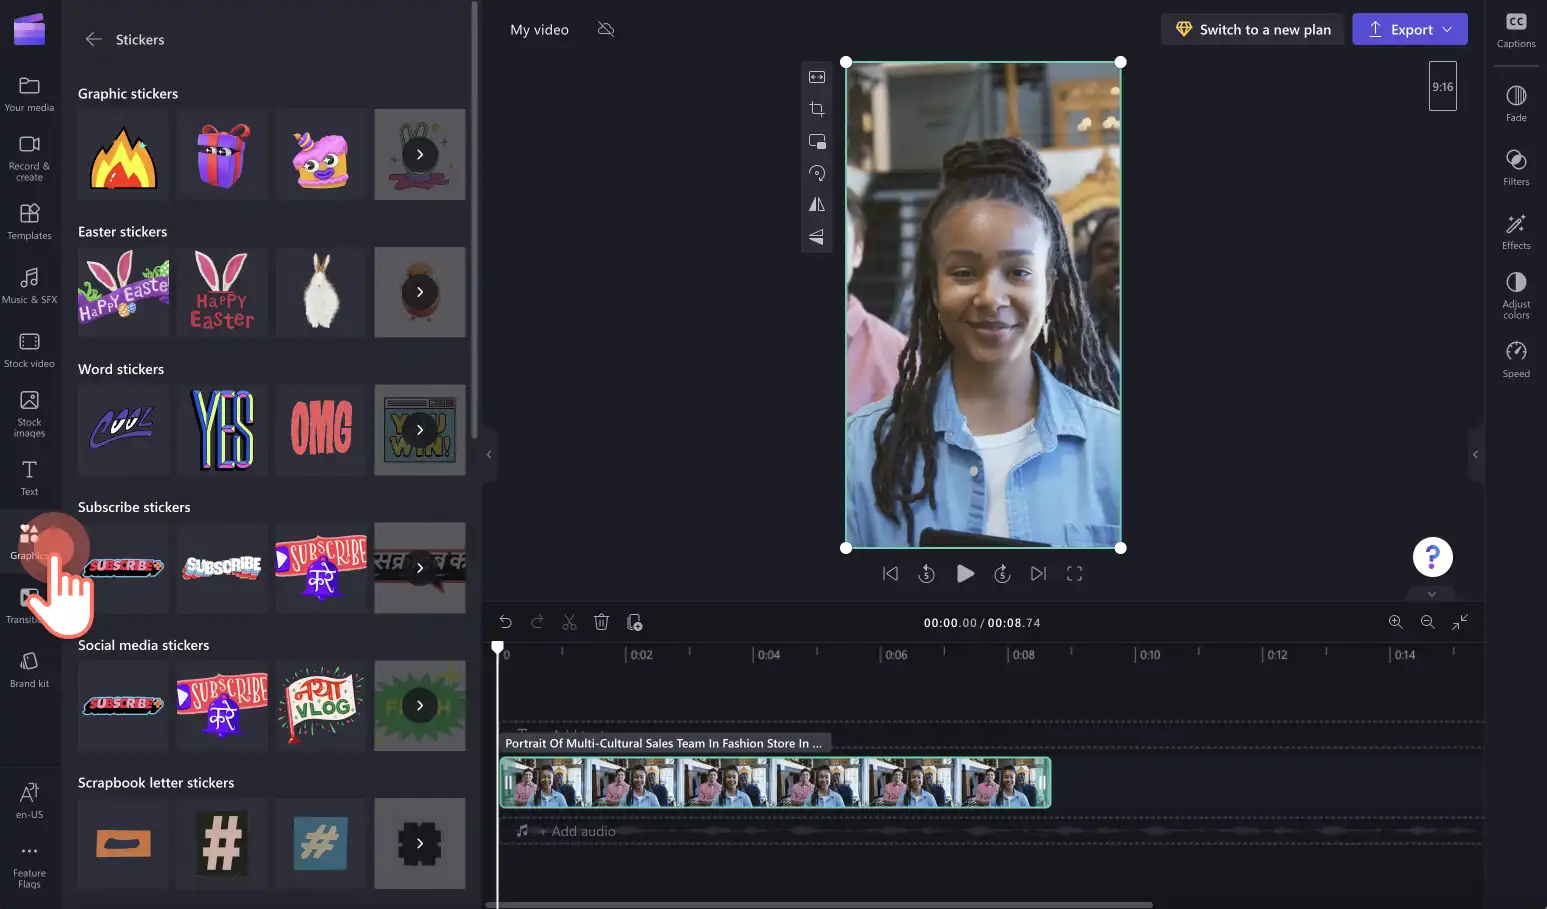Show more Graphic stickers

tap(420, 154)
